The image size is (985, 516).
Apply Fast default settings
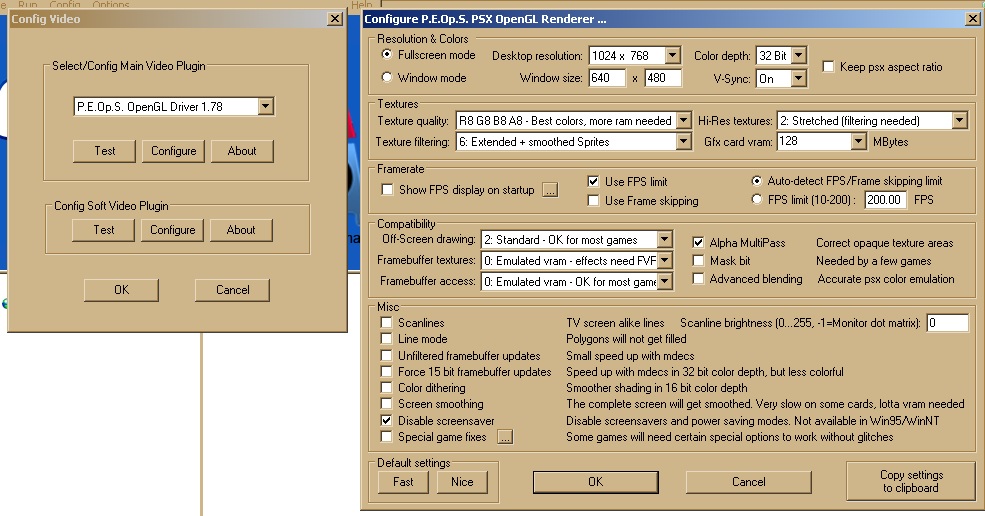pos(403,482)
